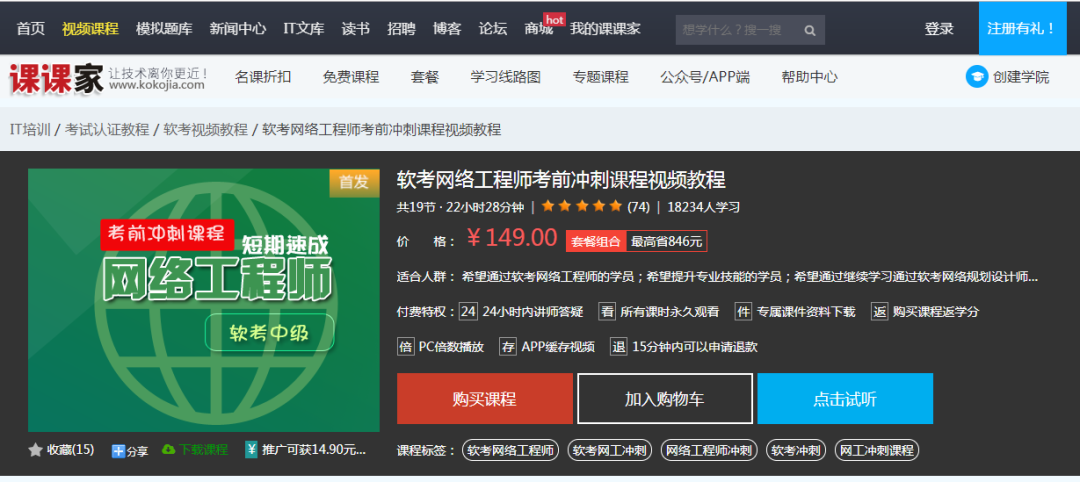Go to 新闻中心 in top navigation

[238, 29]
